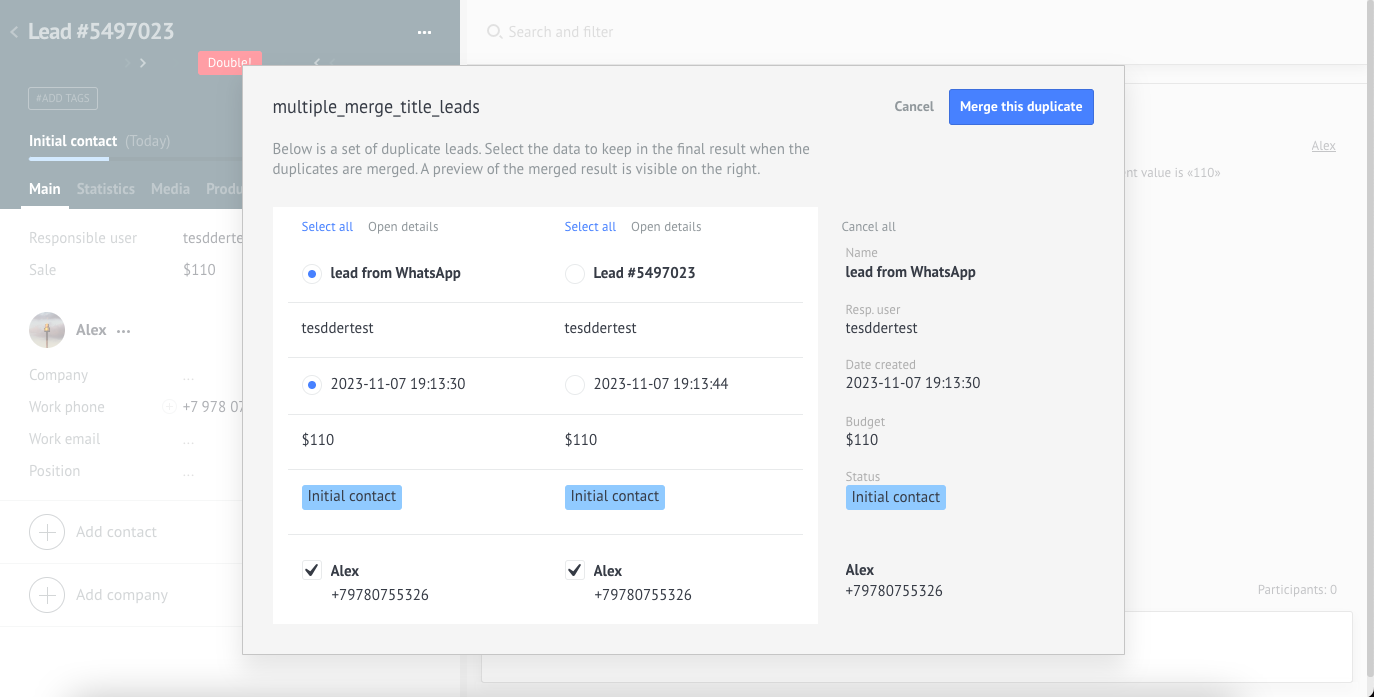
Task: Click the plus icon for Add company
Action: [47, 595]
